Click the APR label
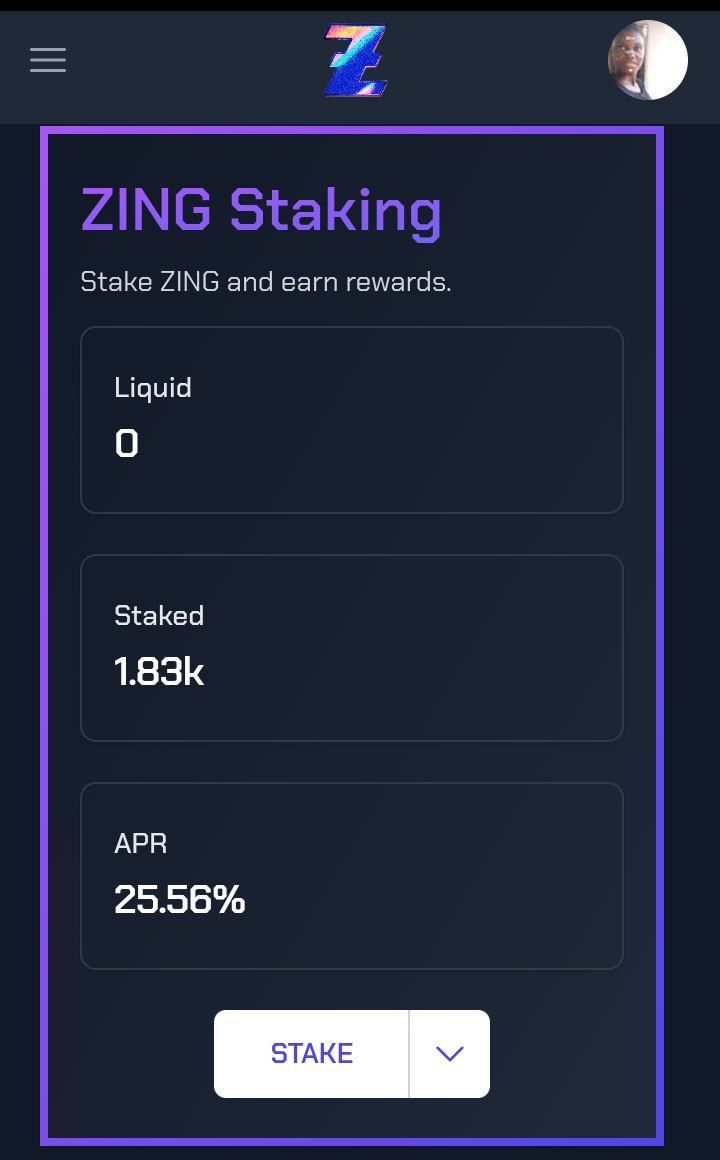Screen dimensions: 720x1160 (141, 843)
